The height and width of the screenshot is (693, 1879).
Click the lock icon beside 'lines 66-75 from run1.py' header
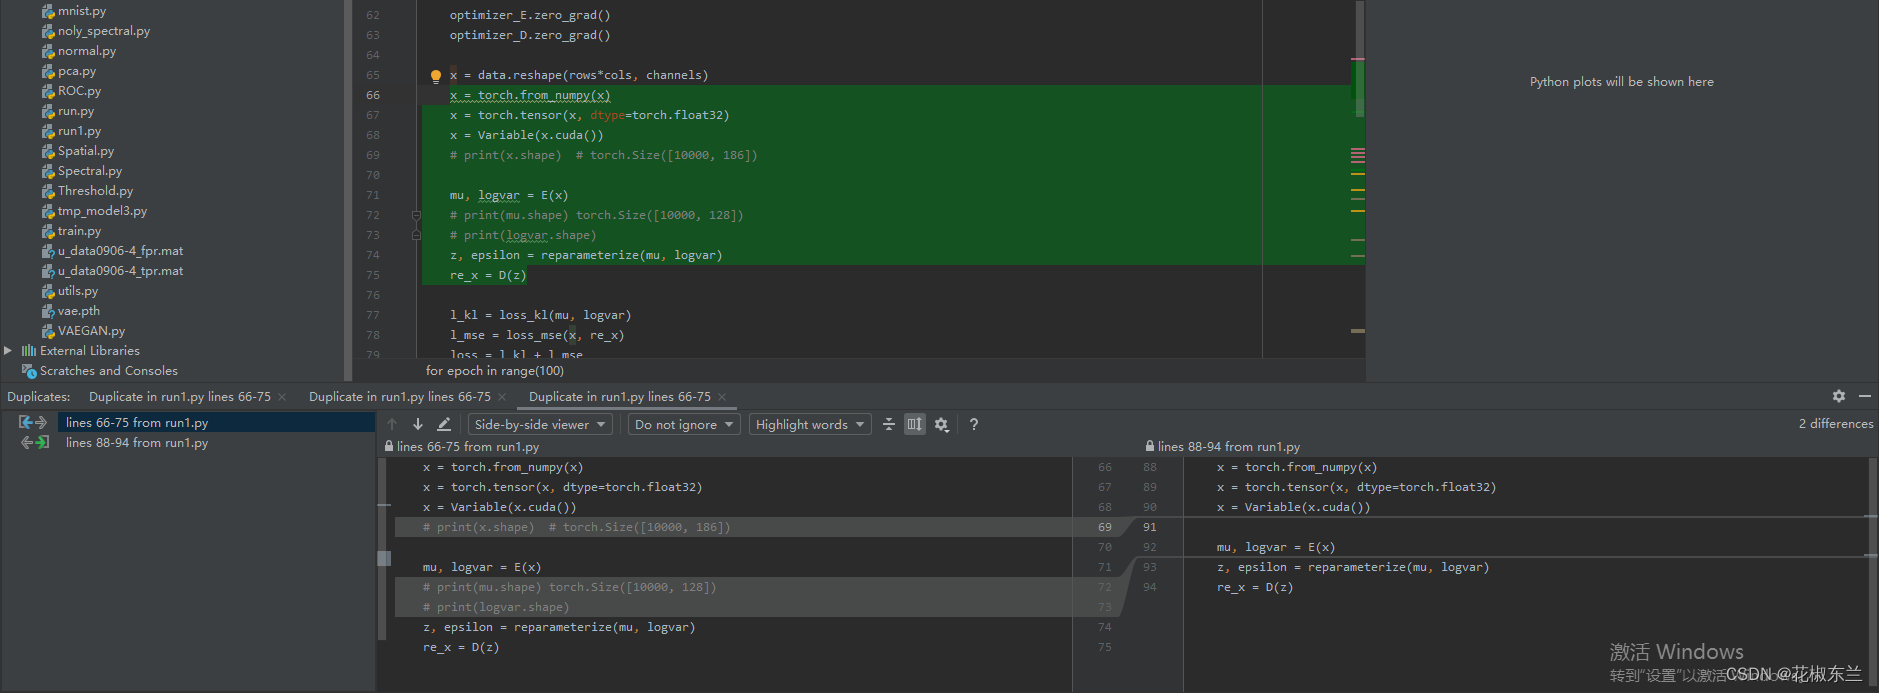pos(390,446)
